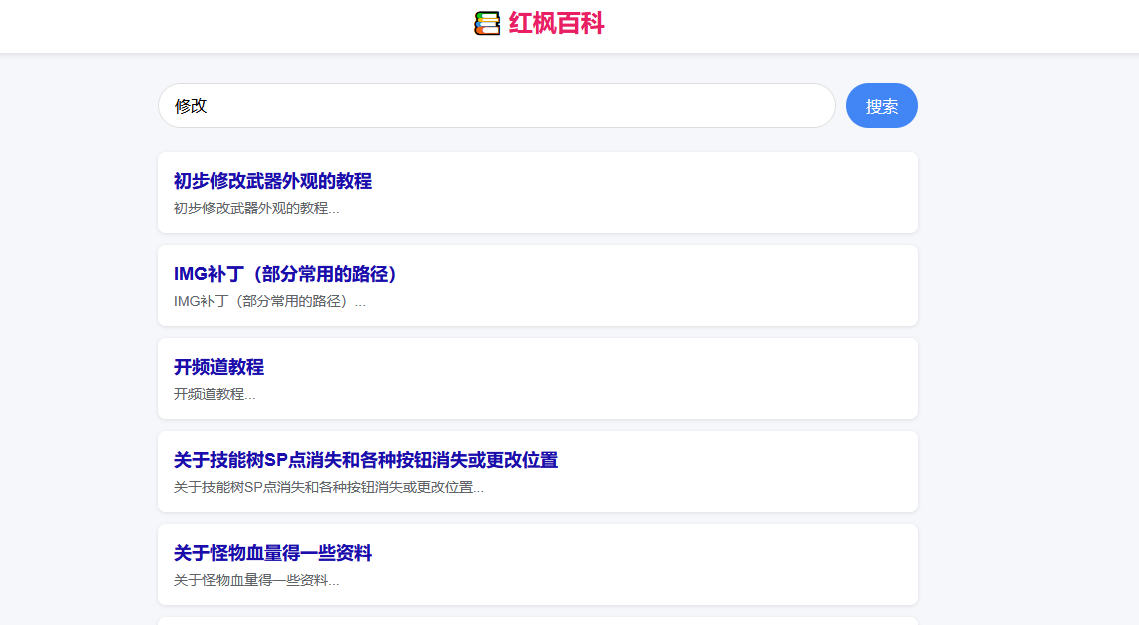
Task: Open article 初步修改武器外观的教程
Action: point(272,181)
